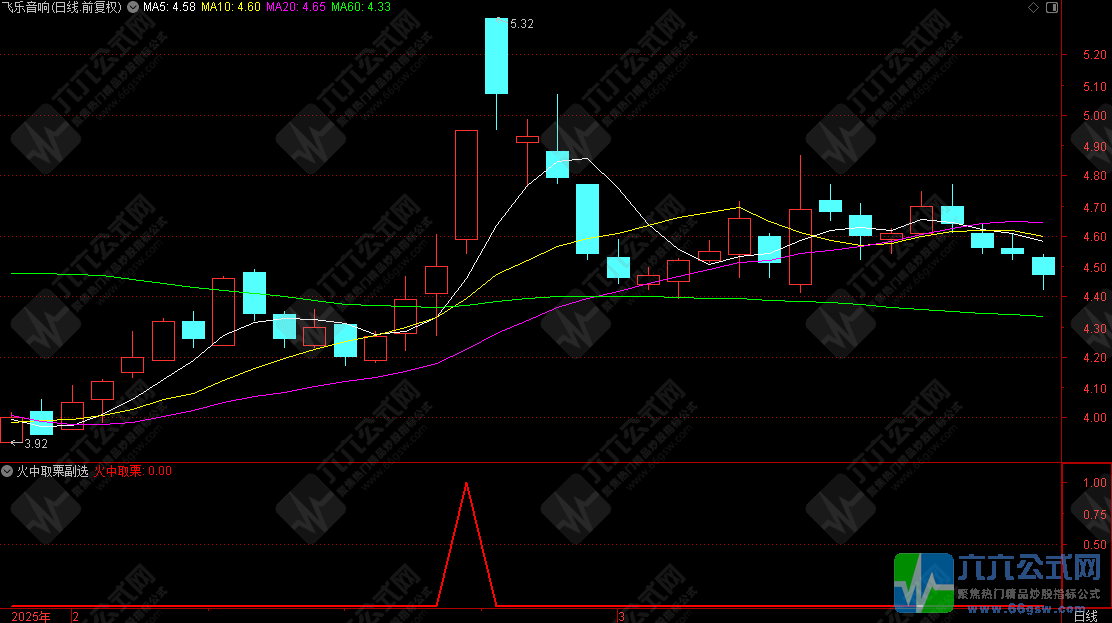
Task: Click the 飞乐音响 stock title label
Action: coord(62,7)
